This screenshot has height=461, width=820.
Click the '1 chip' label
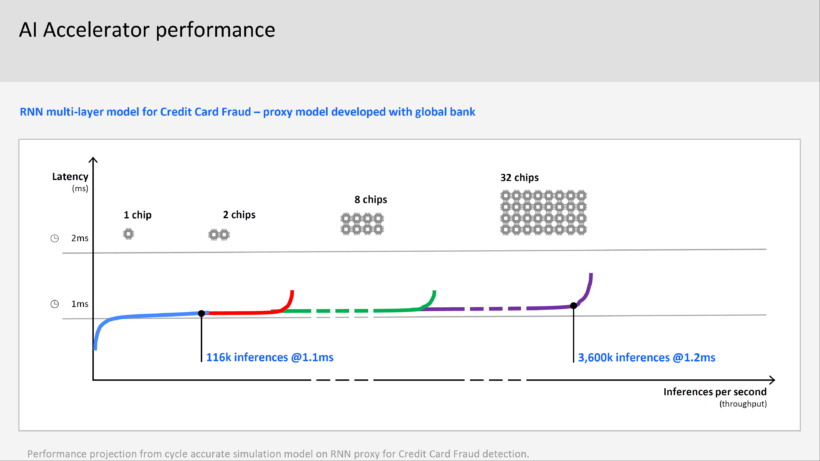click(x=138, y=215)
